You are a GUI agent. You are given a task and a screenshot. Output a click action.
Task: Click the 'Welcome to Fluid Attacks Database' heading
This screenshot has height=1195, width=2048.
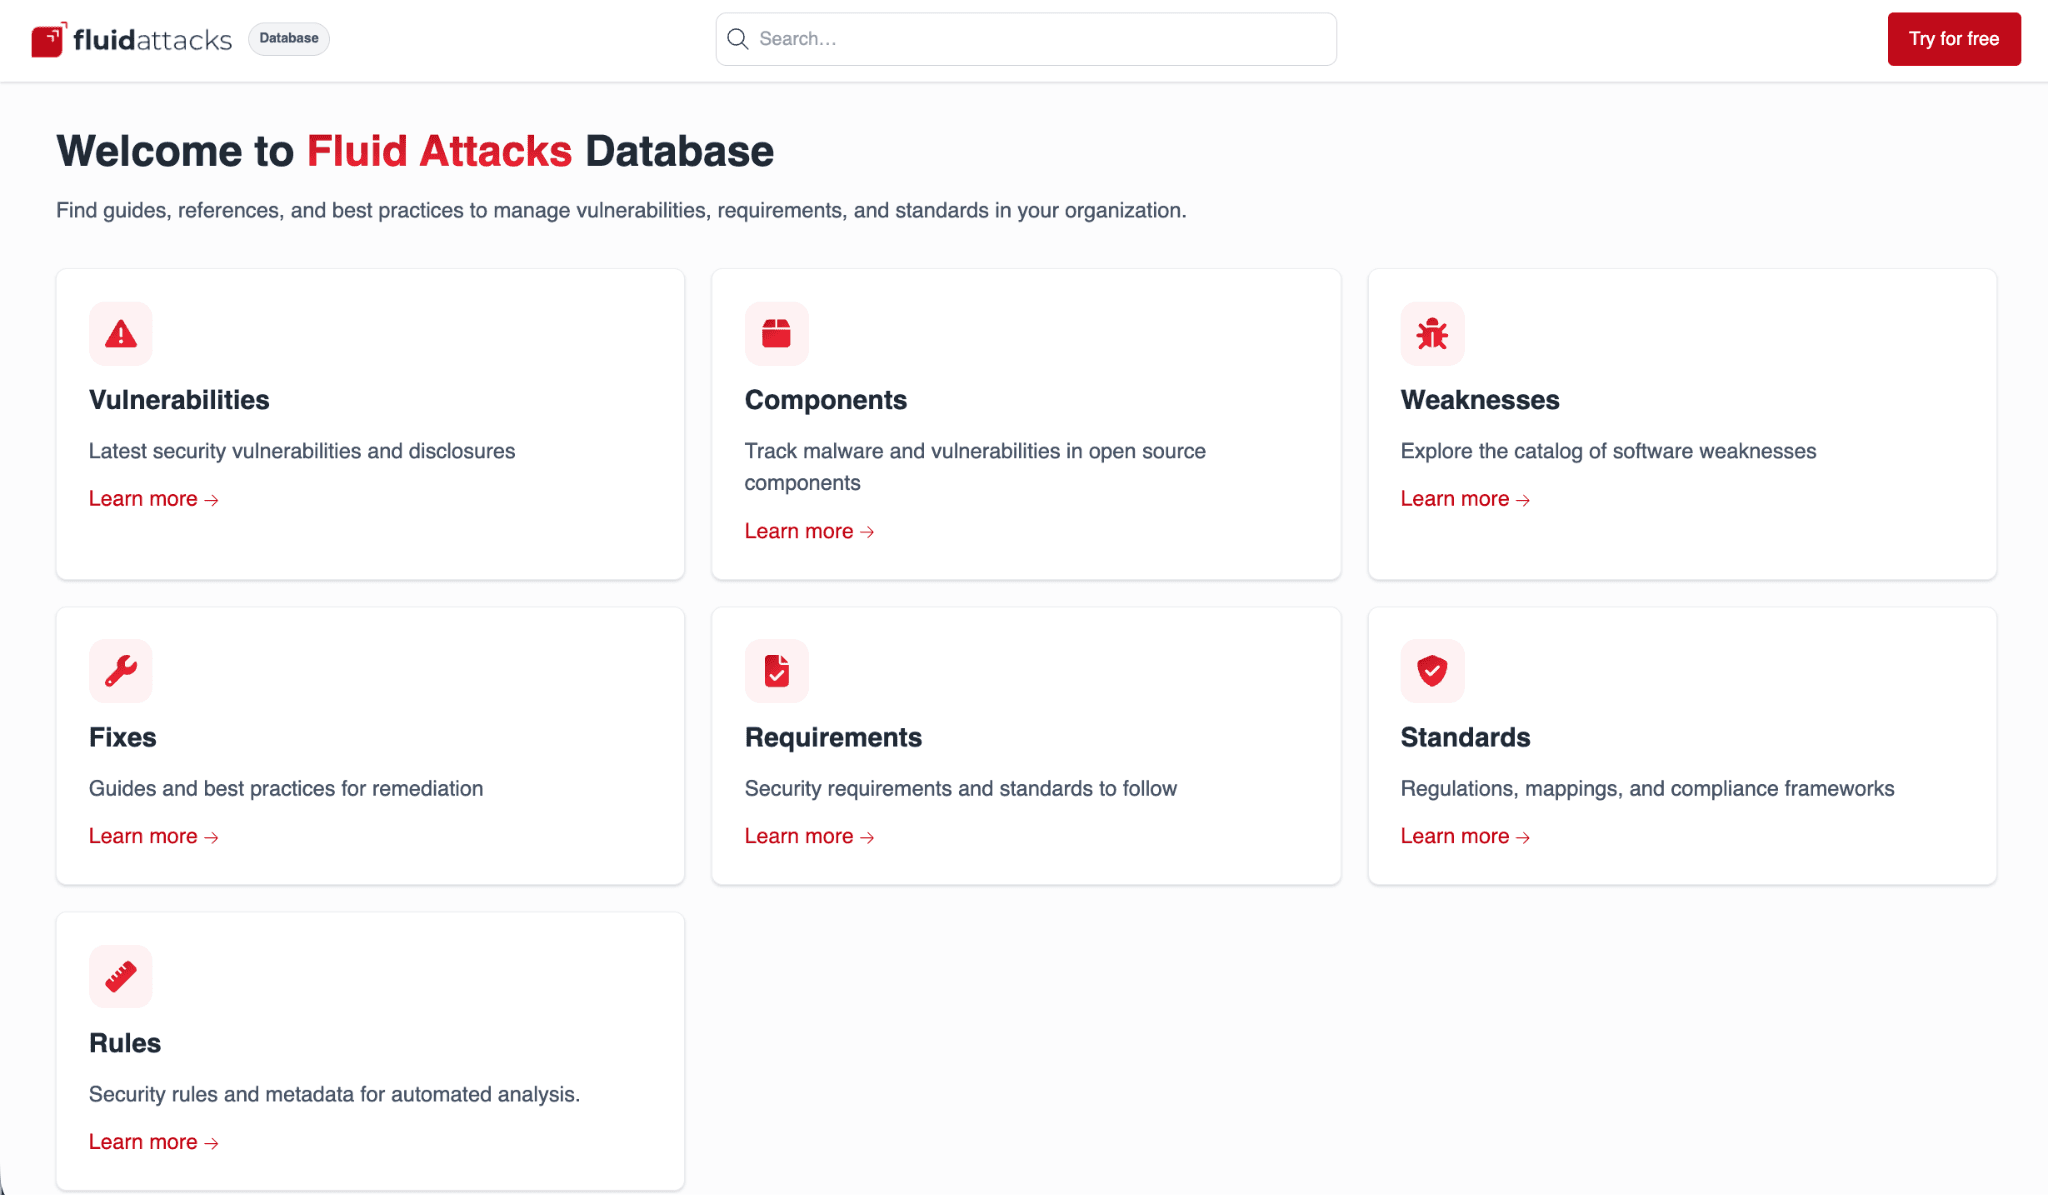(415, 151)
